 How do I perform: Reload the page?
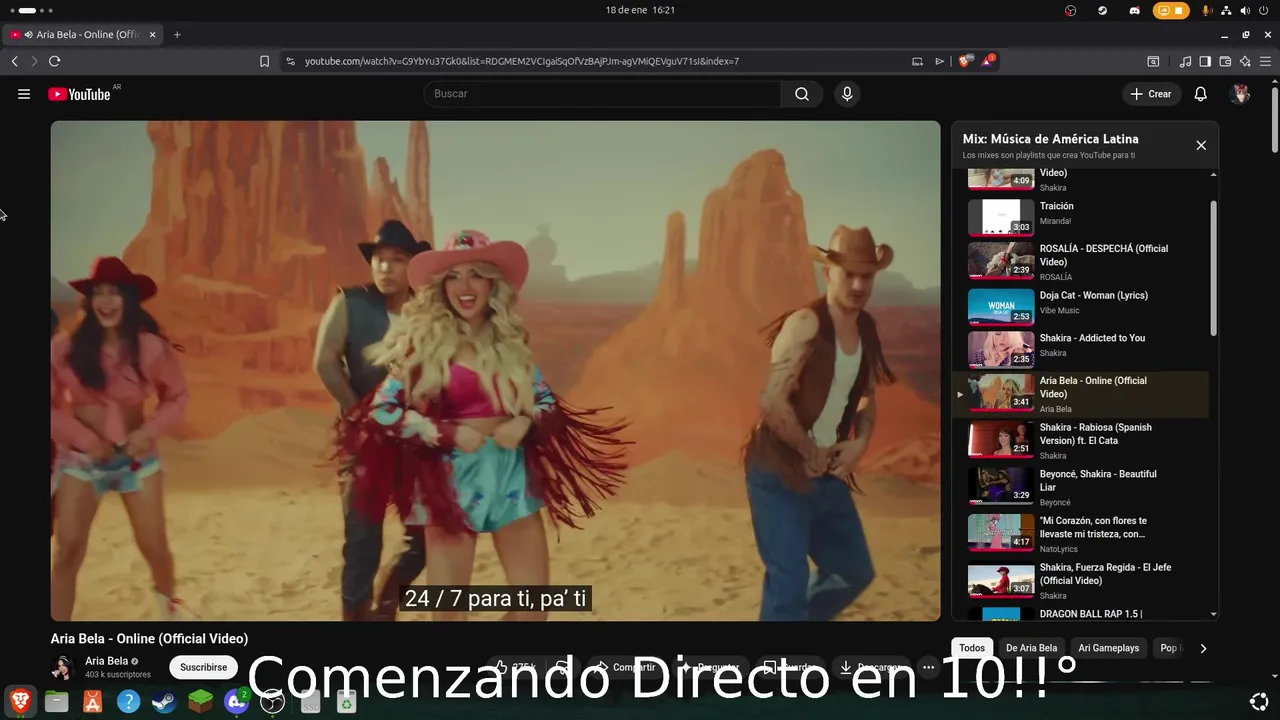pos(54,61)
